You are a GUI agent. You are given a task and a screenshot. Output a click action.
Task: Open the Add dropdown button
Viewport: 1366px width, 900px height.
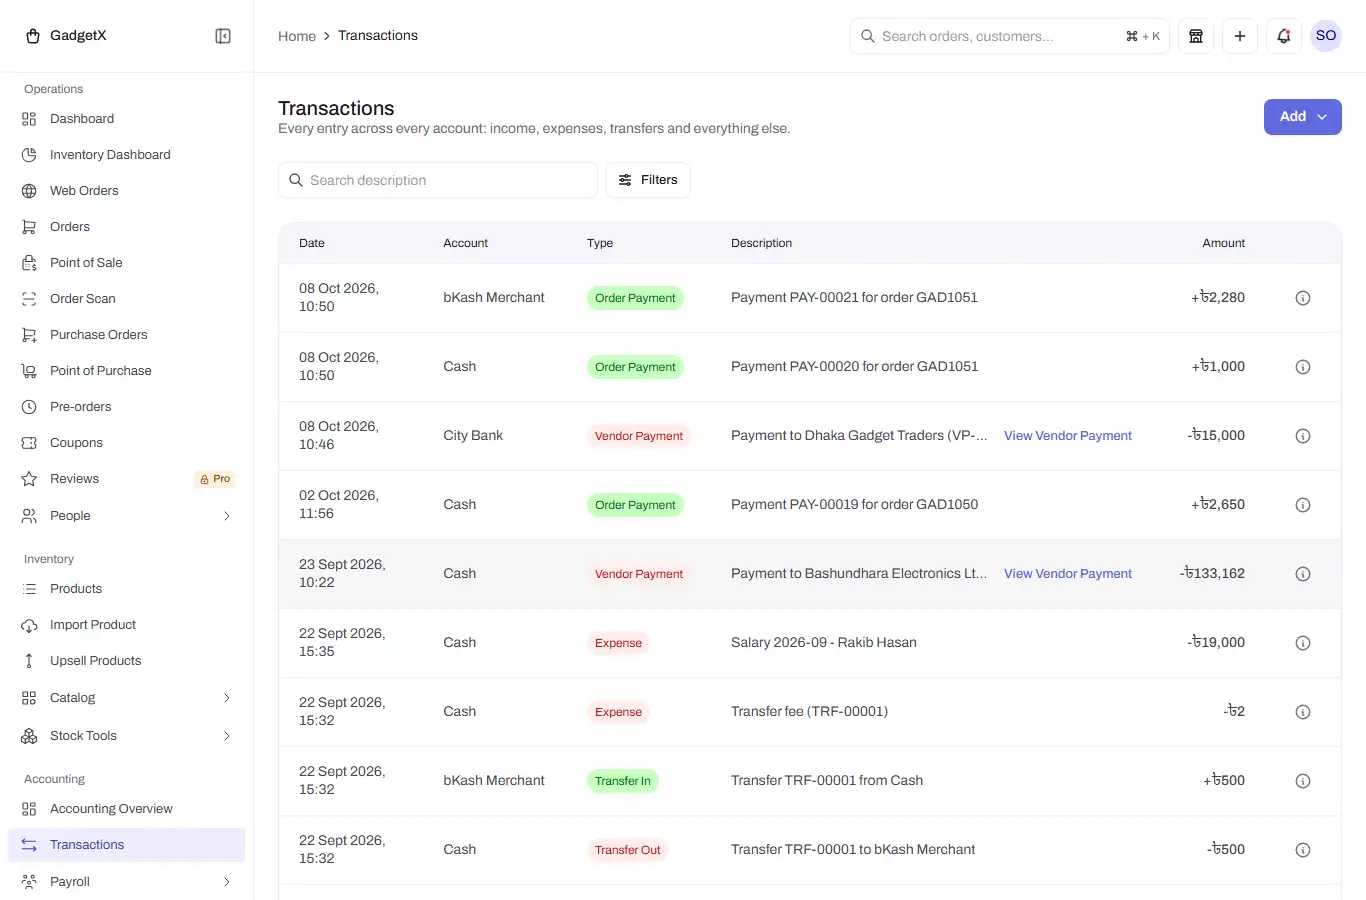(x=1302, y=117)
